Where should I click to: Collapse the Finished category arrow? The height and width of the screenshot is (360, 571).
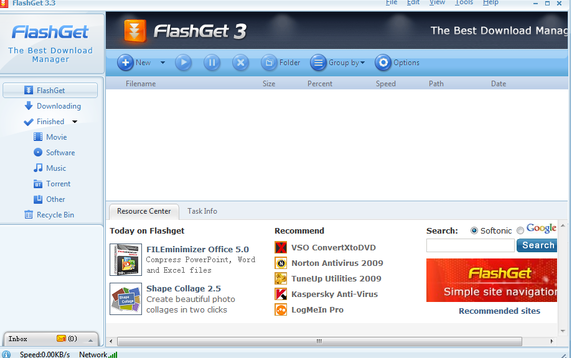(x=75, y=122)
